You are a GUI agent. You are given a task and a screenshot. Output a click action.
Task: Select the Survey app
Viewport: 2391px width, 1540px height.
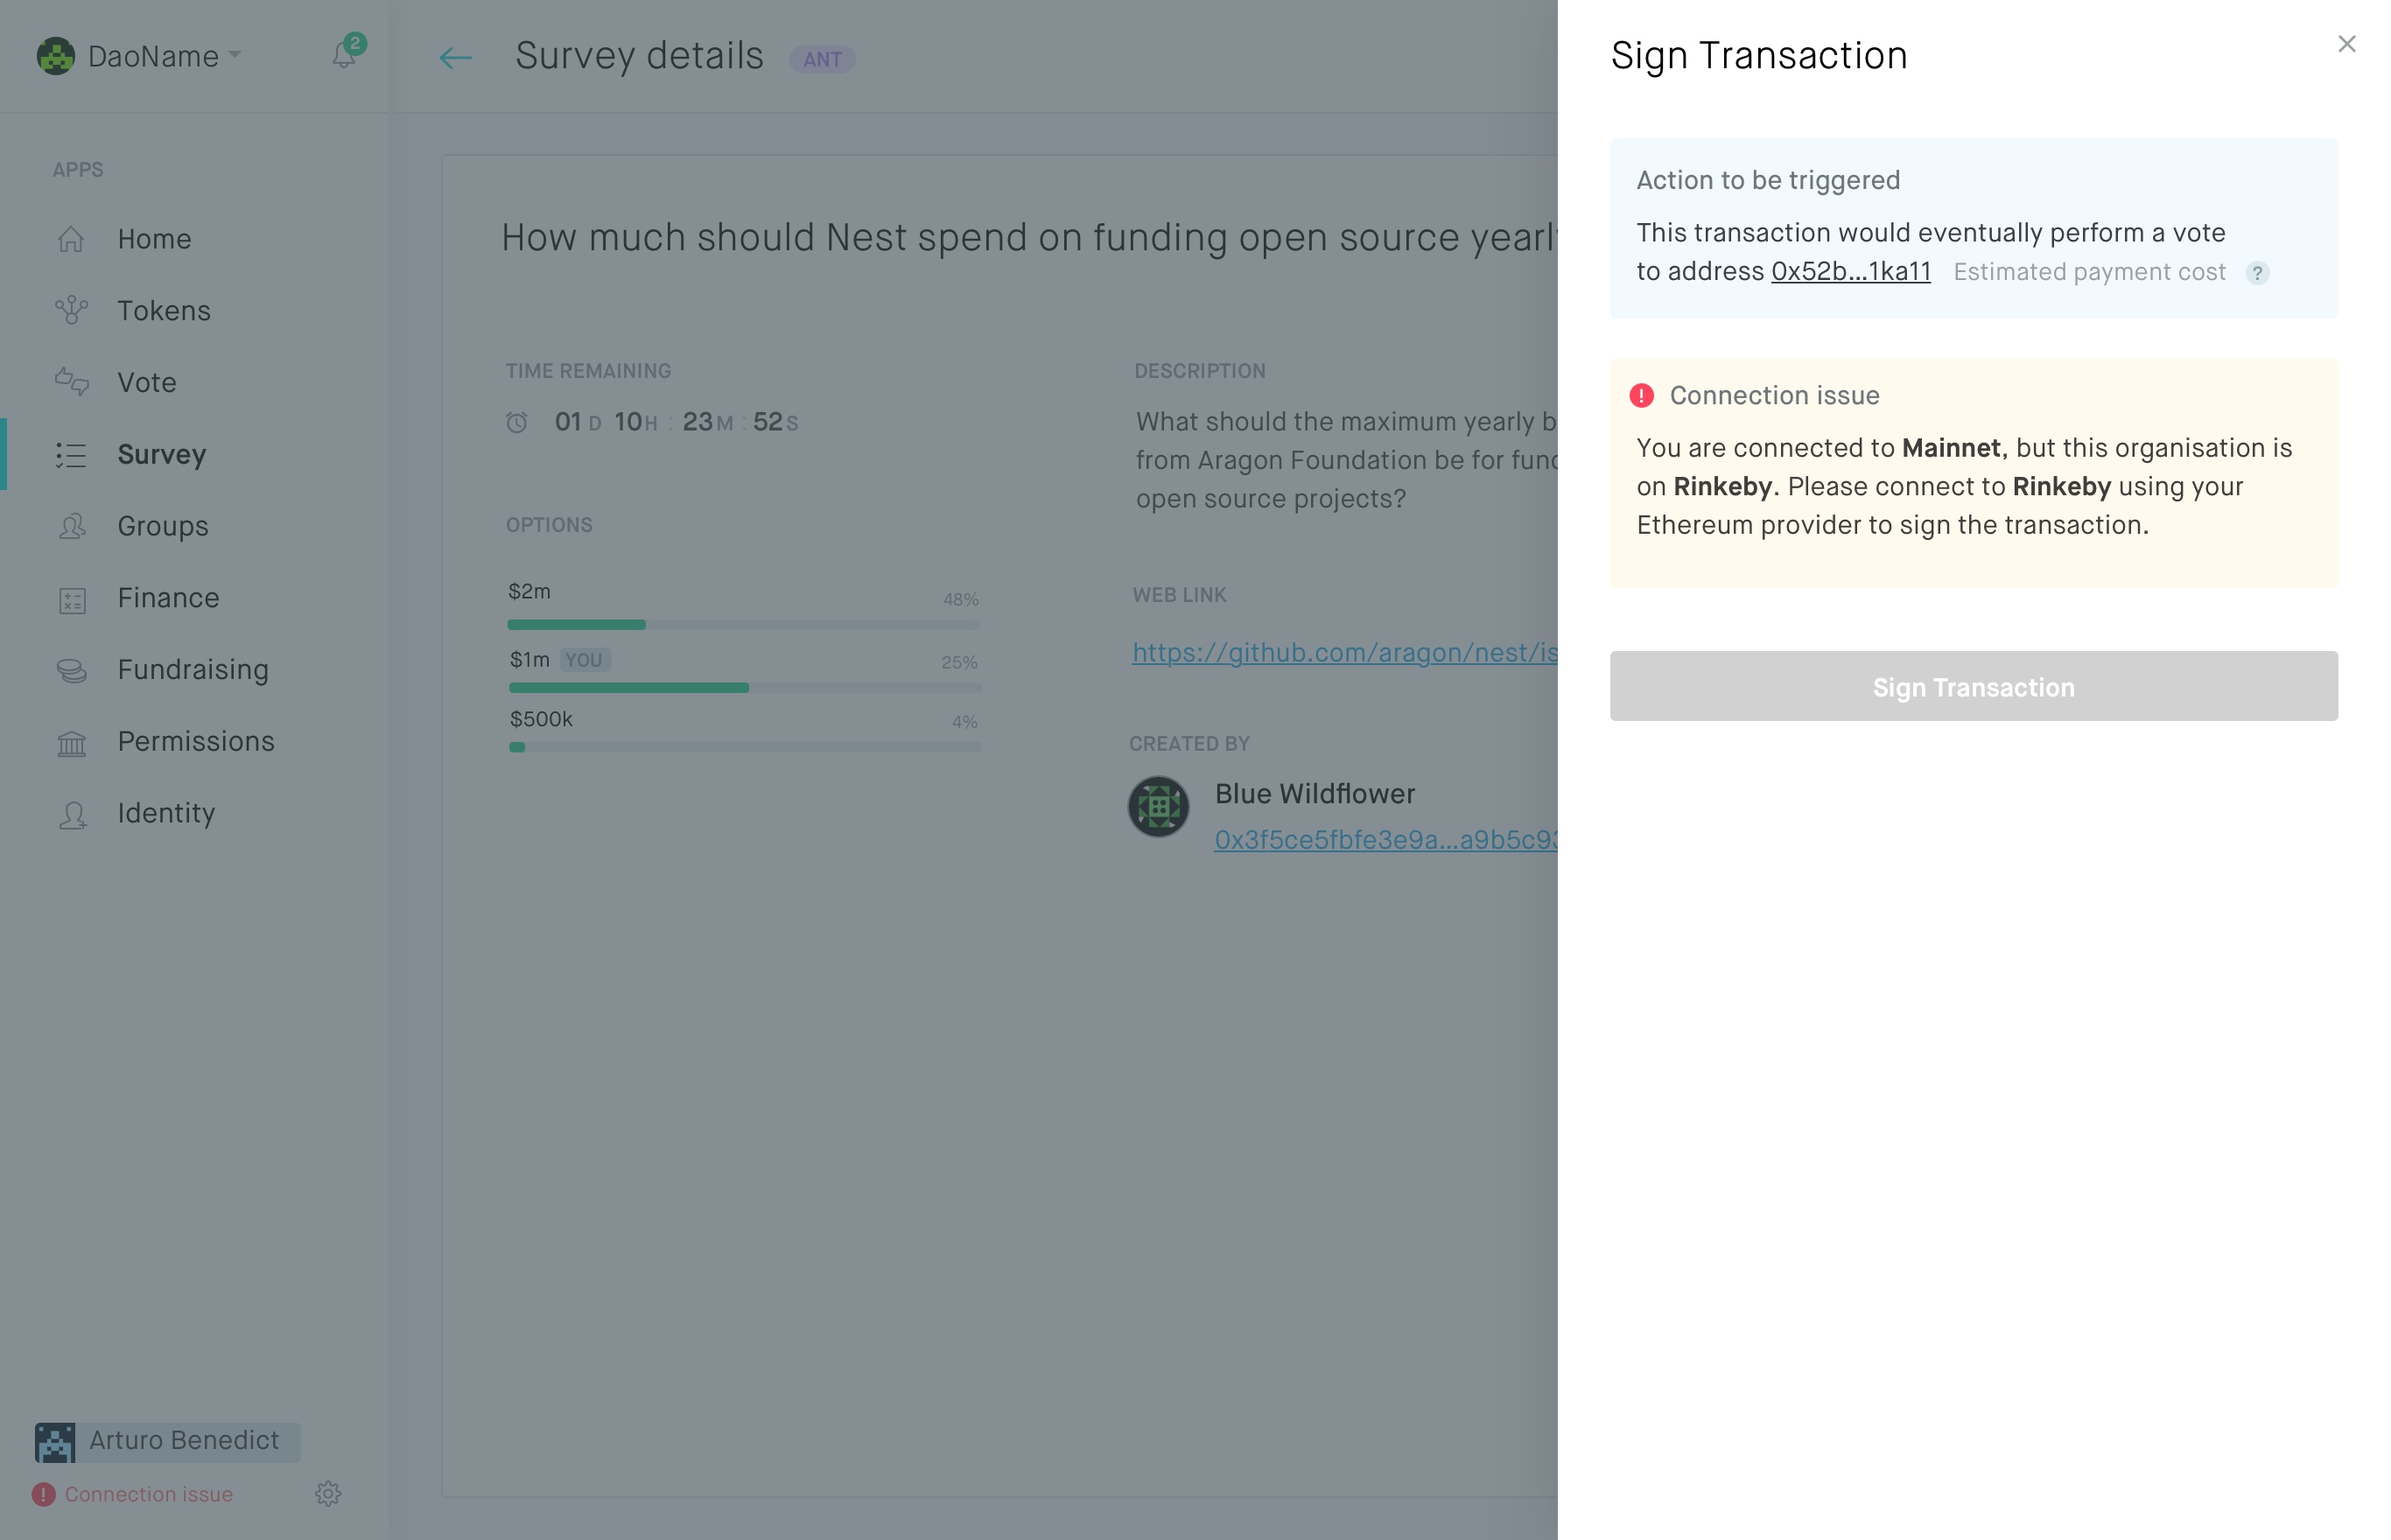point(161,455)
